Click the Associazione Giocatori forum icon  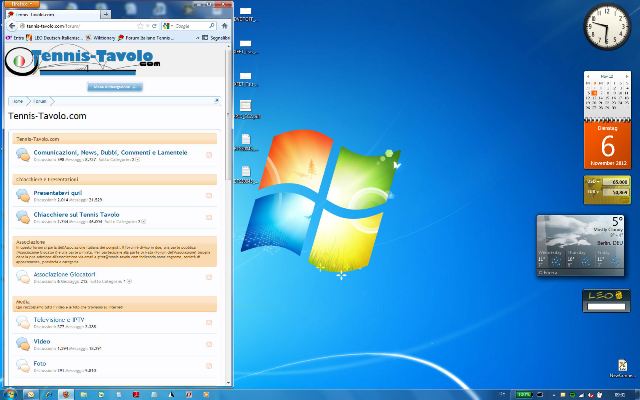(23, 277)
